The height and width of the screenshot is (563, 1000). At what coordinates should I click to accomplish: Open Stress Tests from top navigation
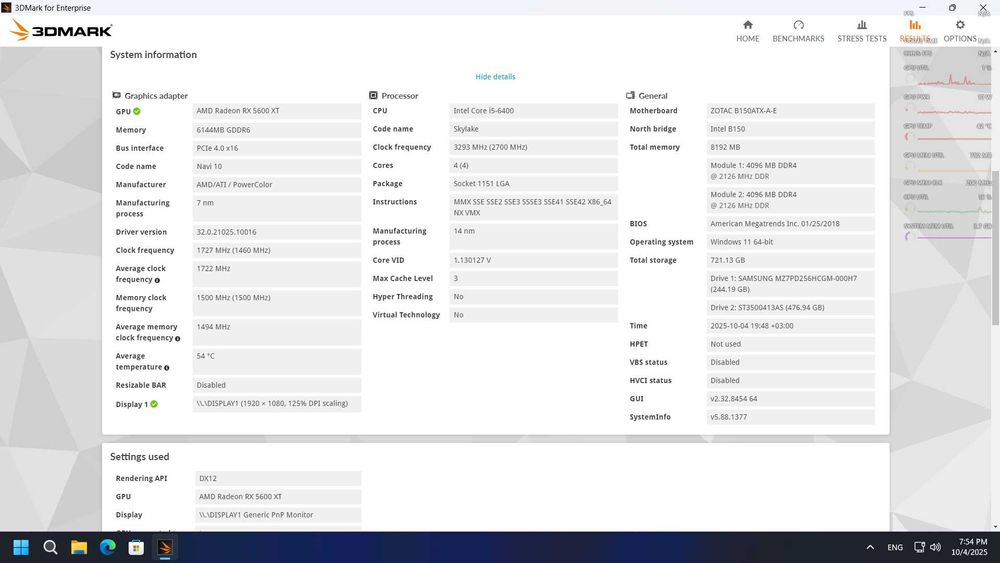point(861,25)
